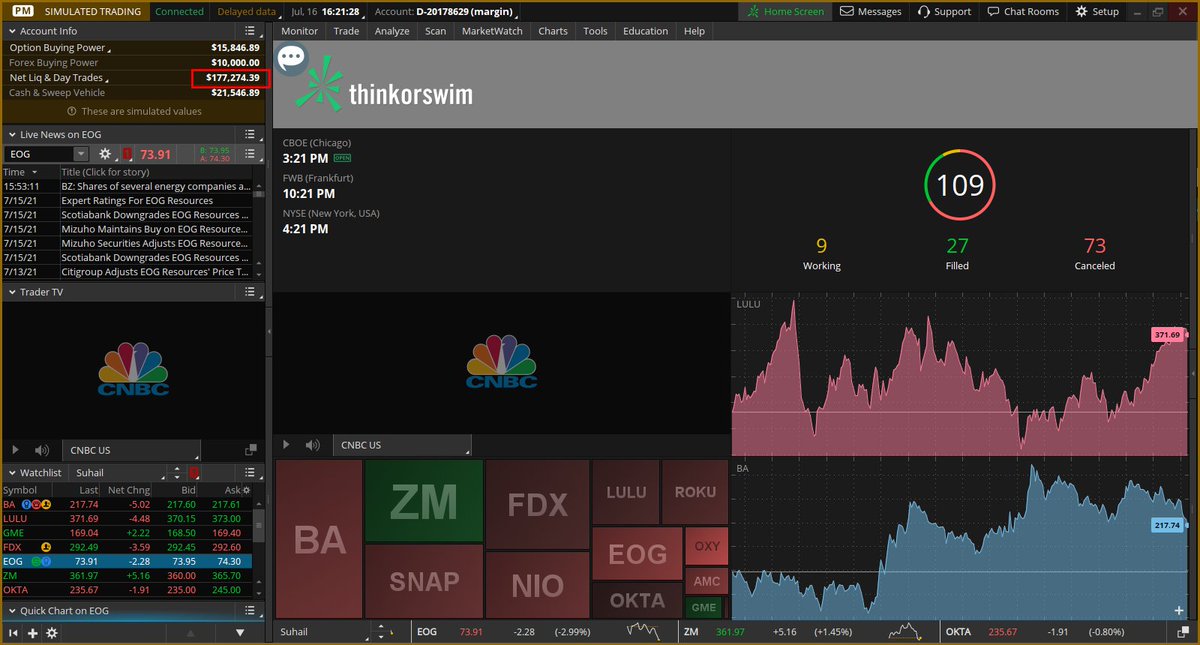1200x645 pixels.
Task: Collapse the Quick Chart on EOG section
Action: click(x=11, y=610)
